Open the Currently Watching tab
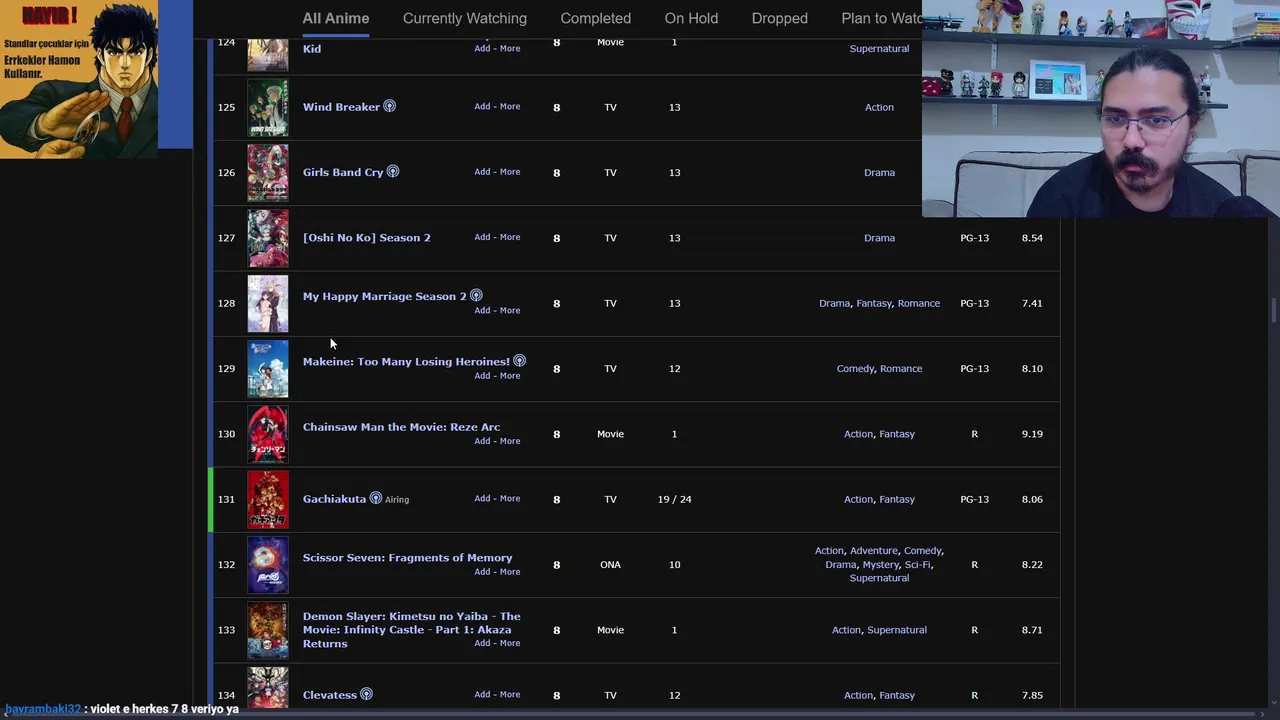This screenshot has width=1280, height=720. coord(465,18)
